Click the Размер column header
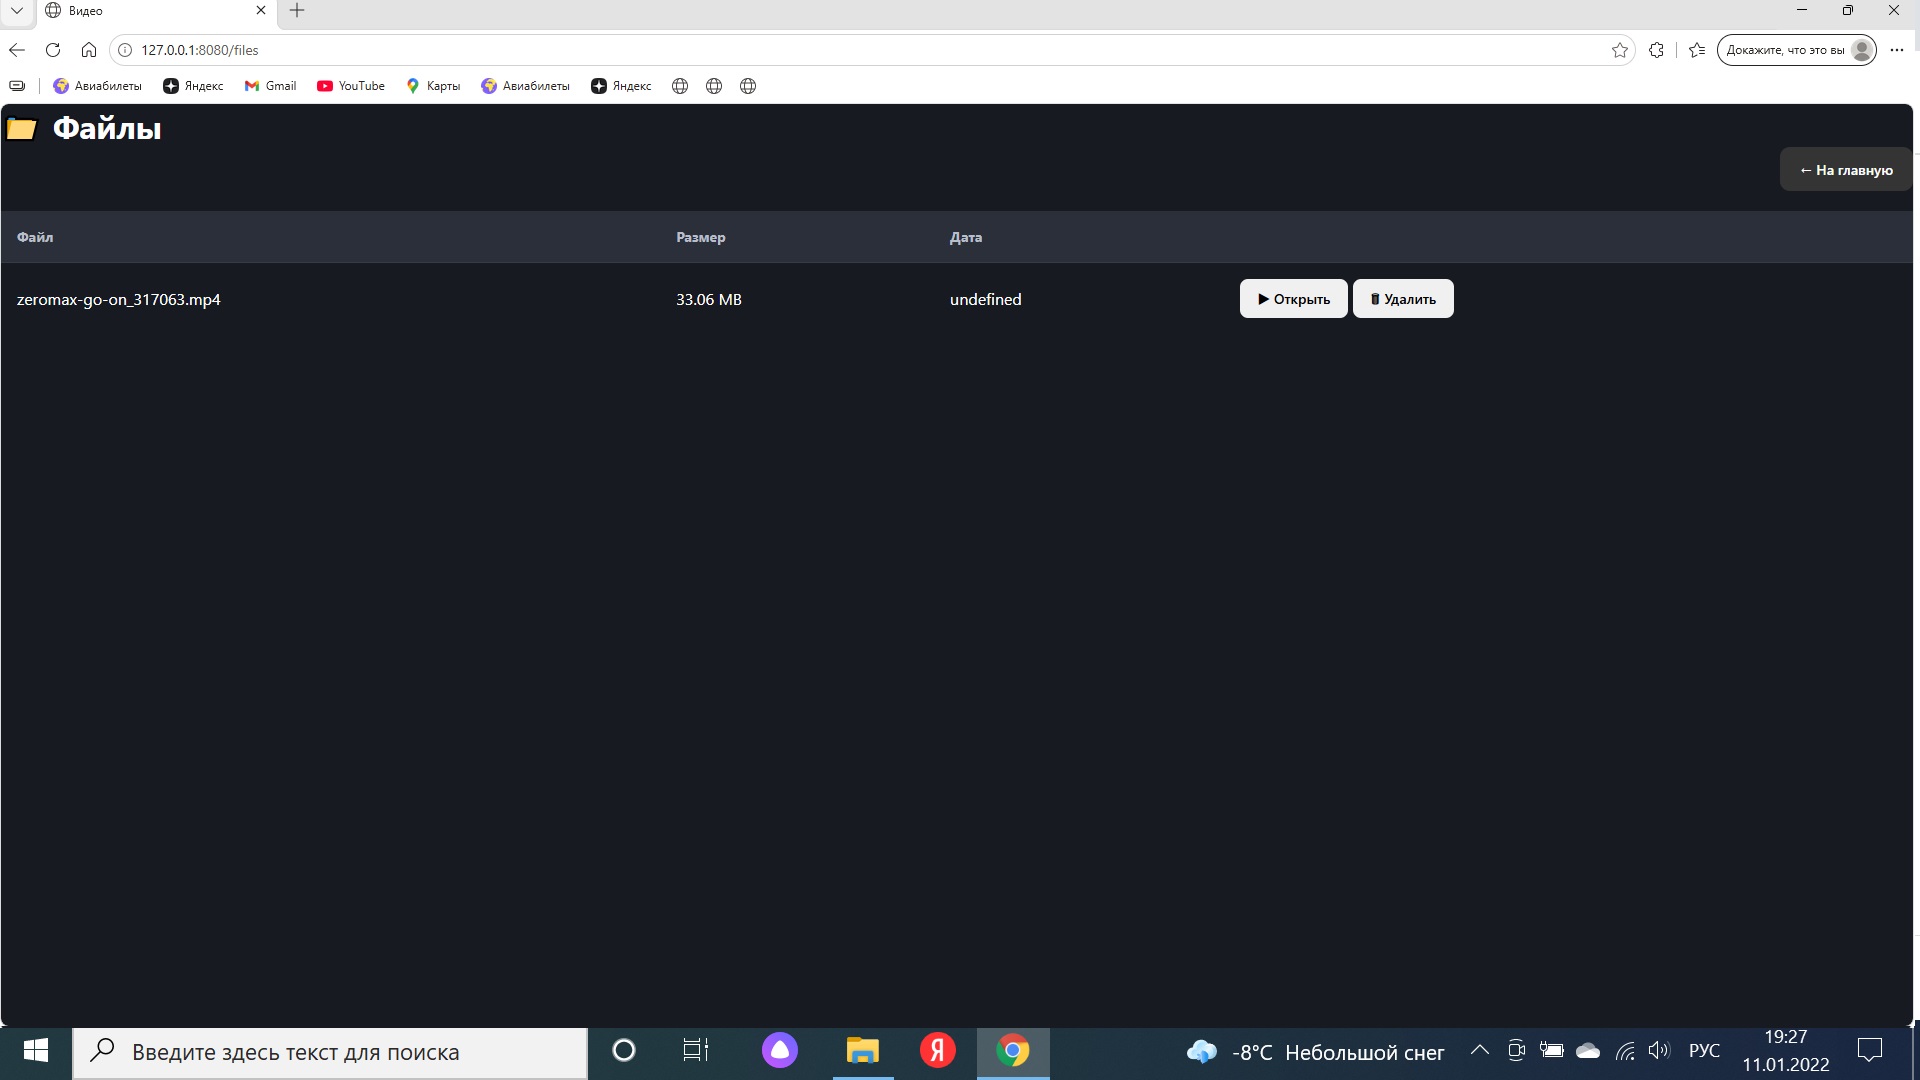 point(701,237)
